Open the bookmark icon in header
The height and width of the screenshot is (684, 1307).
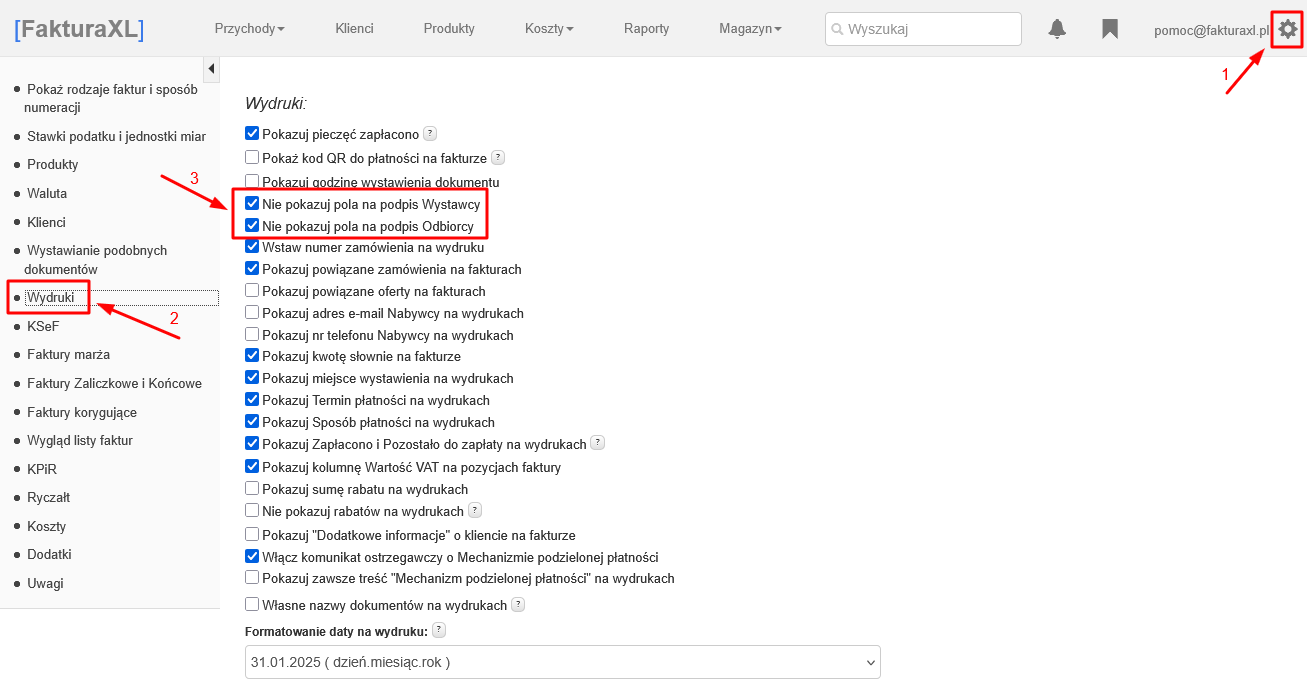[x=1109, y=29]
